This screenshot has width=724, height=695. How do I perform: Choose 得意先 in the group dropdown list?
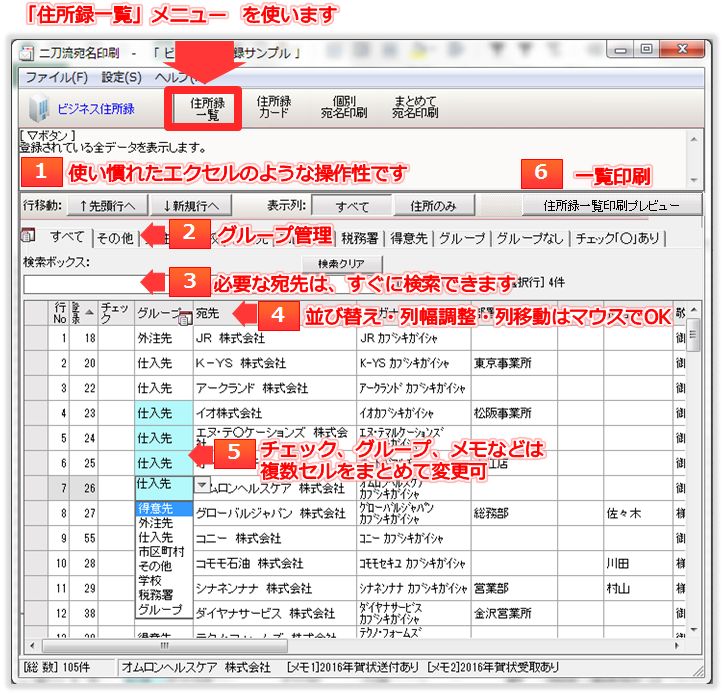pyautogui.click(x=164, y=509)
